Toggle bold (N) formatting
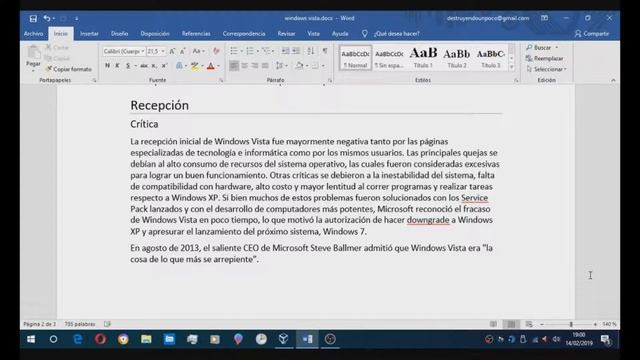Viewport: 640px width, 360px height. pos(107,66)
